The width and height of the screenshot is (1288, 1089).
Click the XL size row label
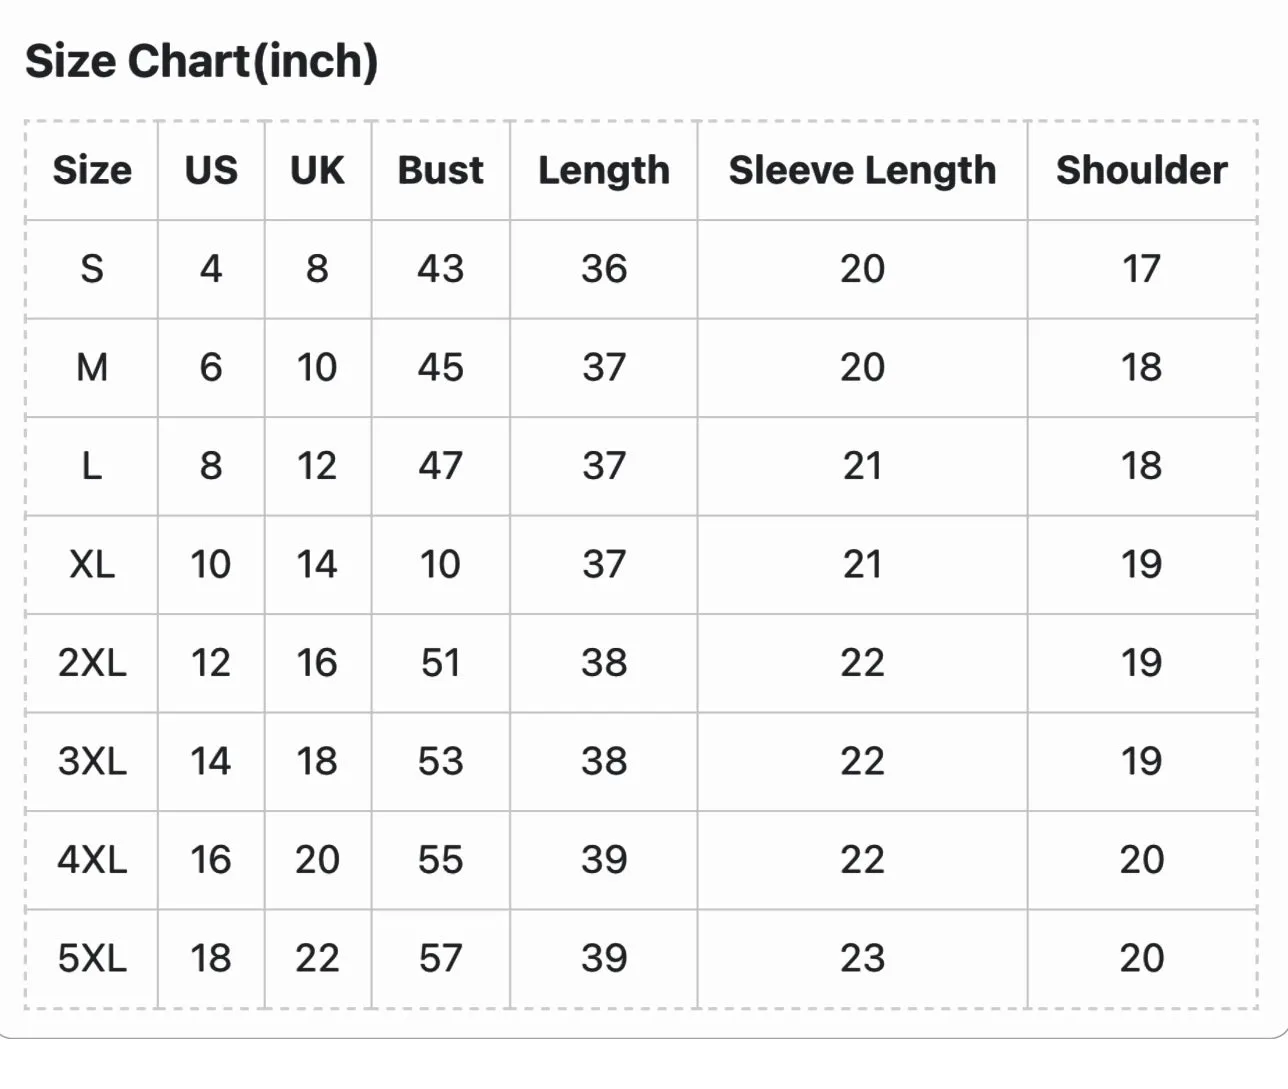pyautogui.click(x=92, y=564)
